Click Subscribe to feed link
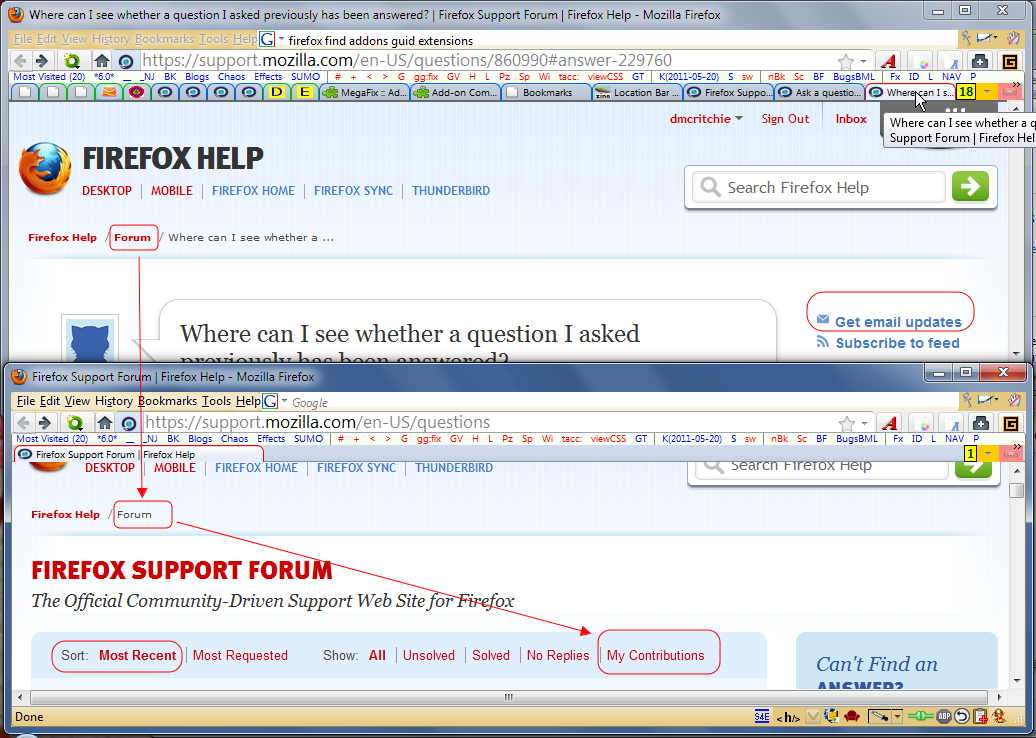 coord(897,343)
